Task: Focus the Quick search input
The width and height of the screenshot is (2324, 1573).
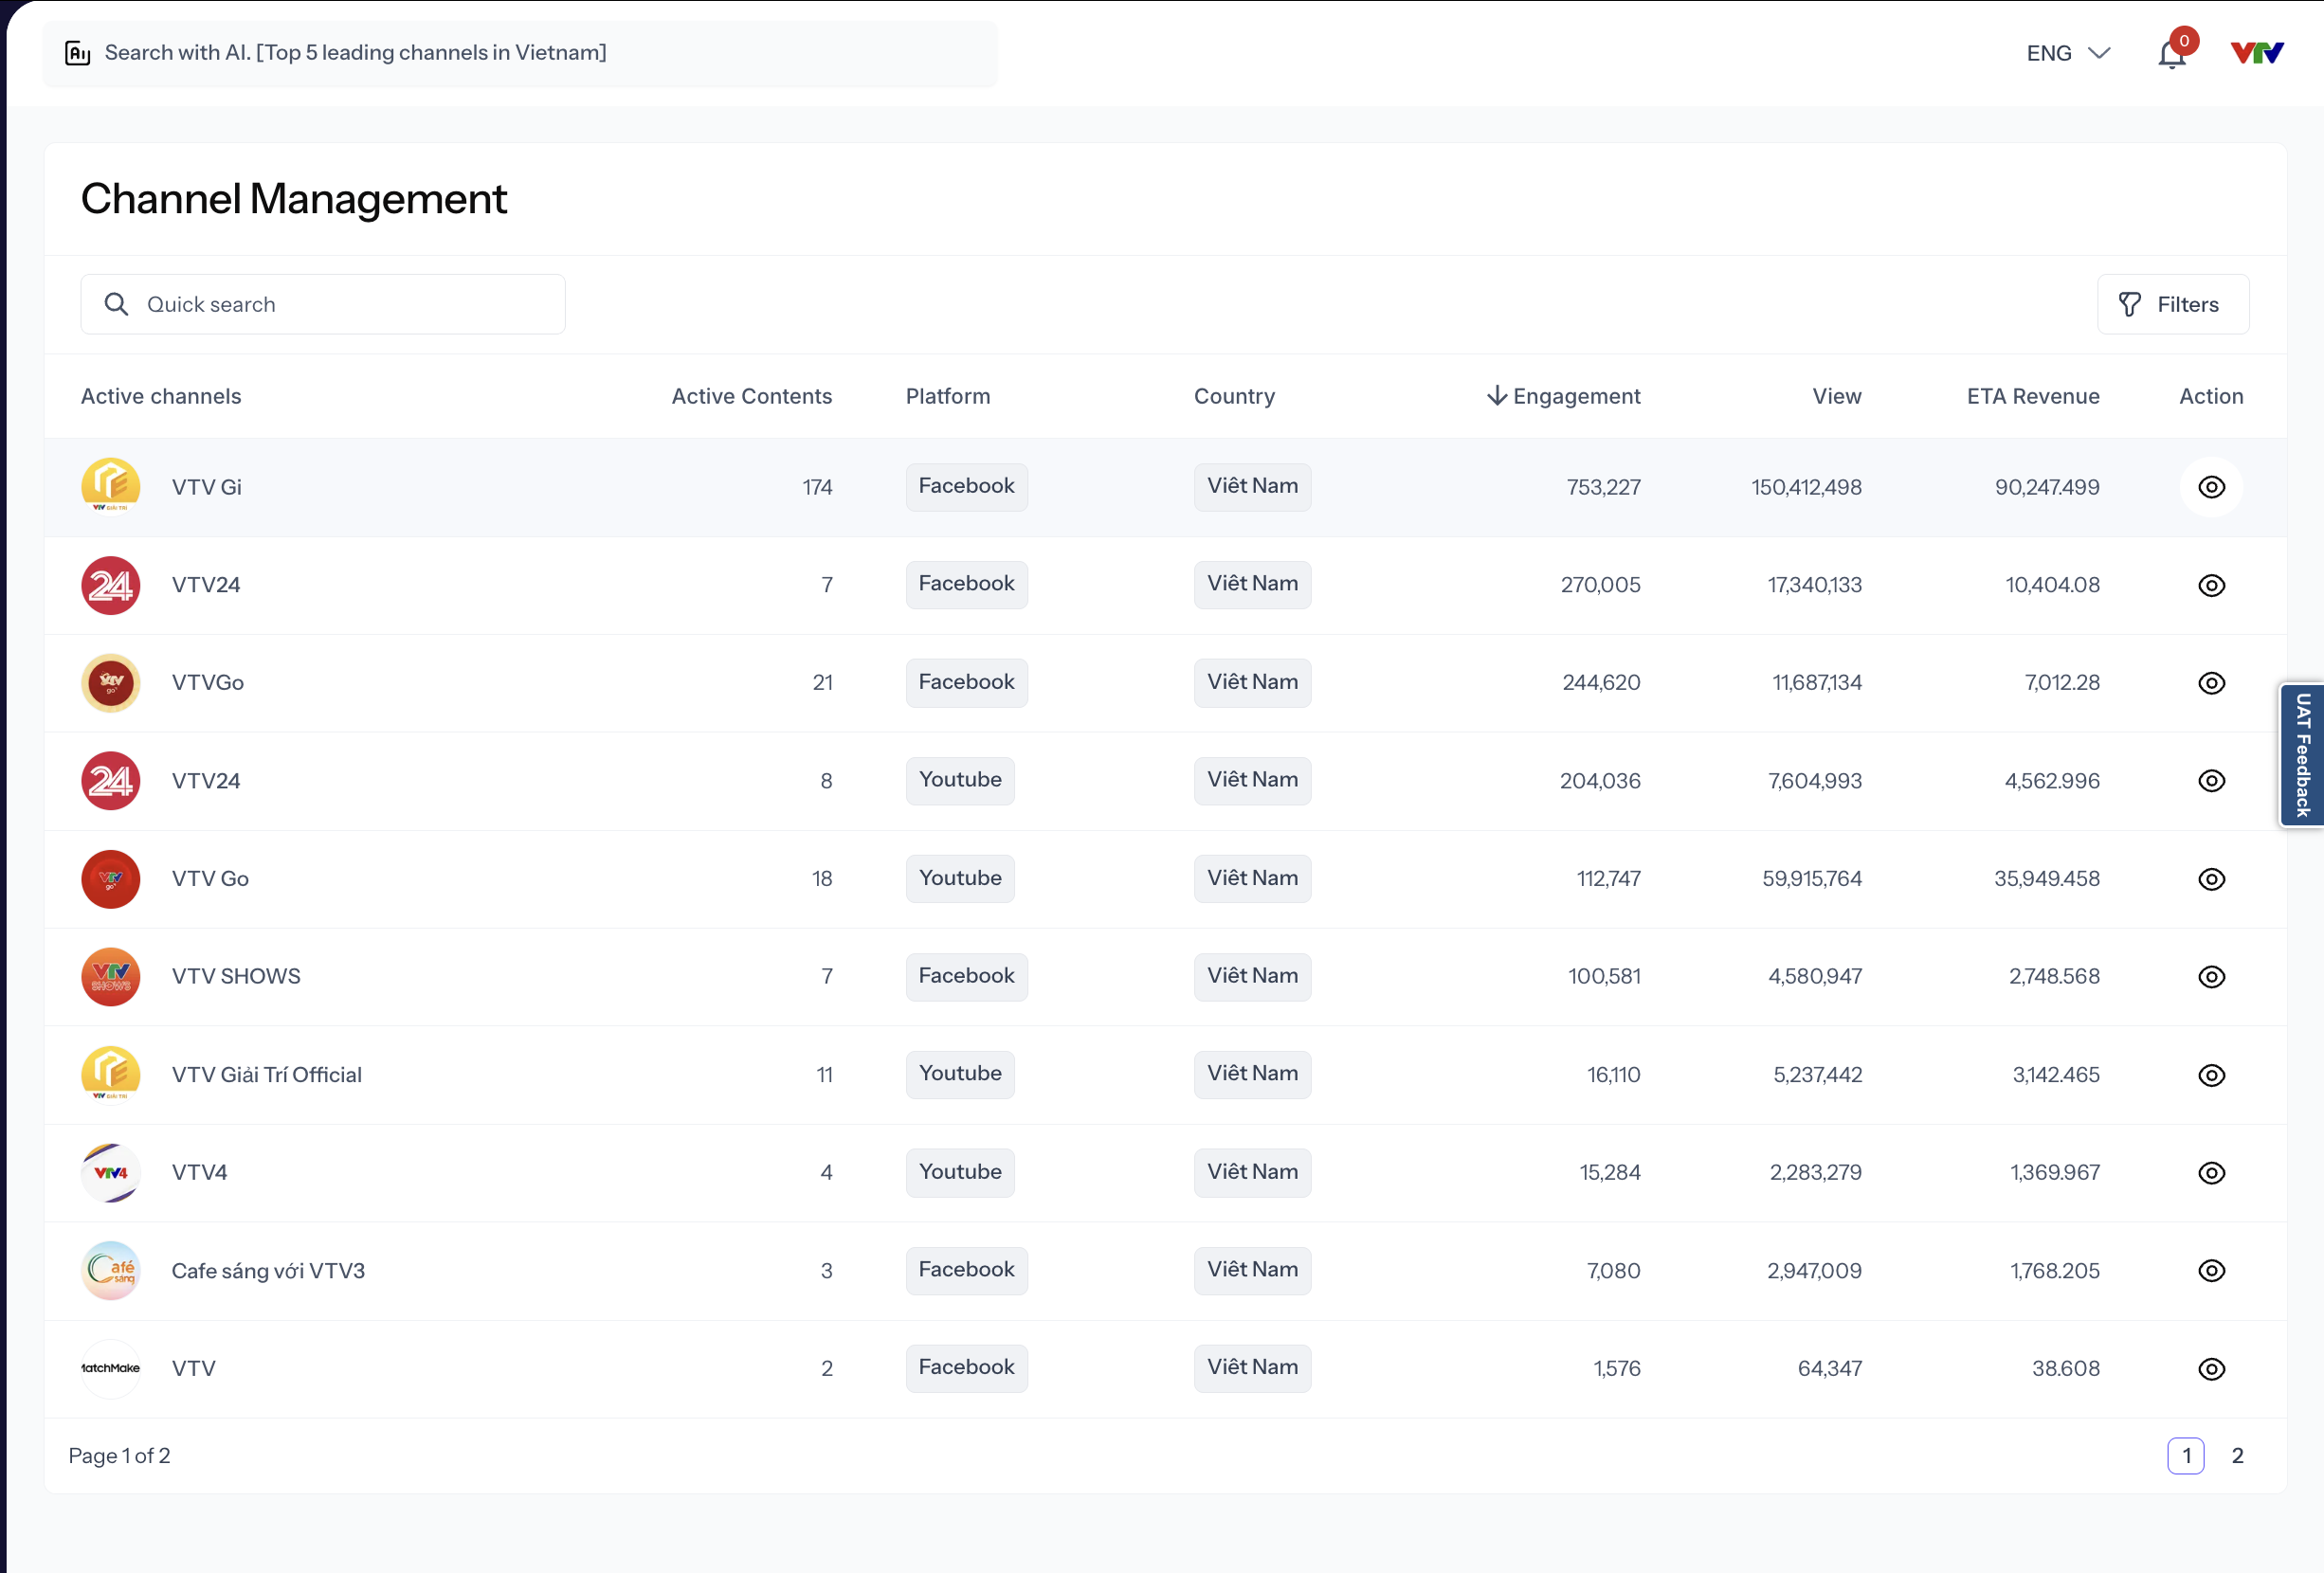Action: click(322, 304)
